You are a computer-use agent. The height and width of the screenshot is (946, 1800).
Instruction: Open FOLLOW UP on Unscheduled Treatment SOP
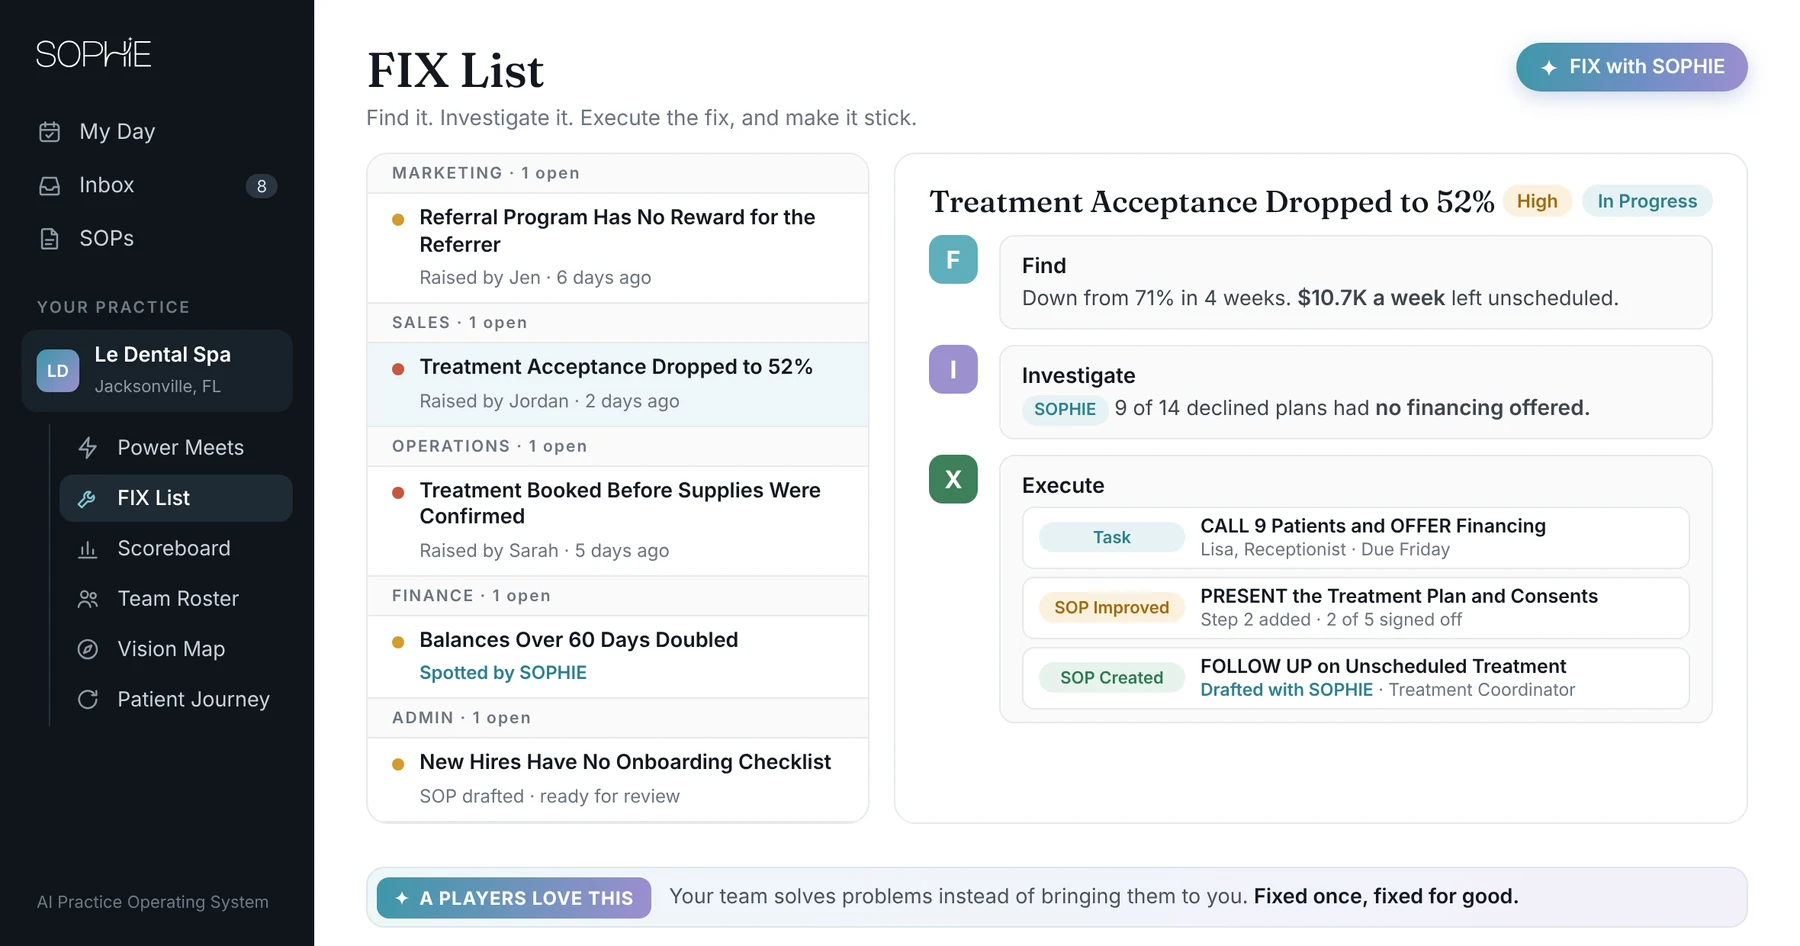[x=1356, y=678]
